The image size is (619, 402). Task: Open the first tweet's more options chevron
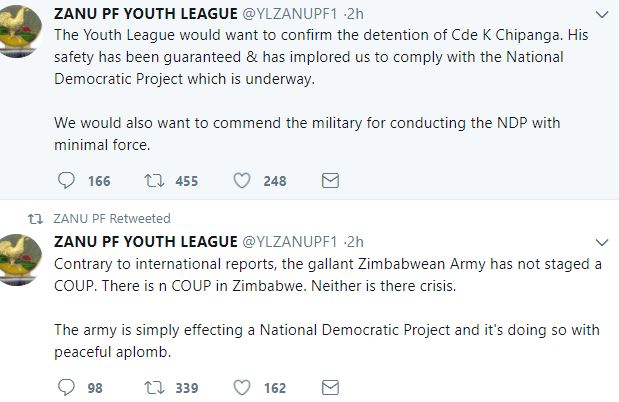[600, 15]
